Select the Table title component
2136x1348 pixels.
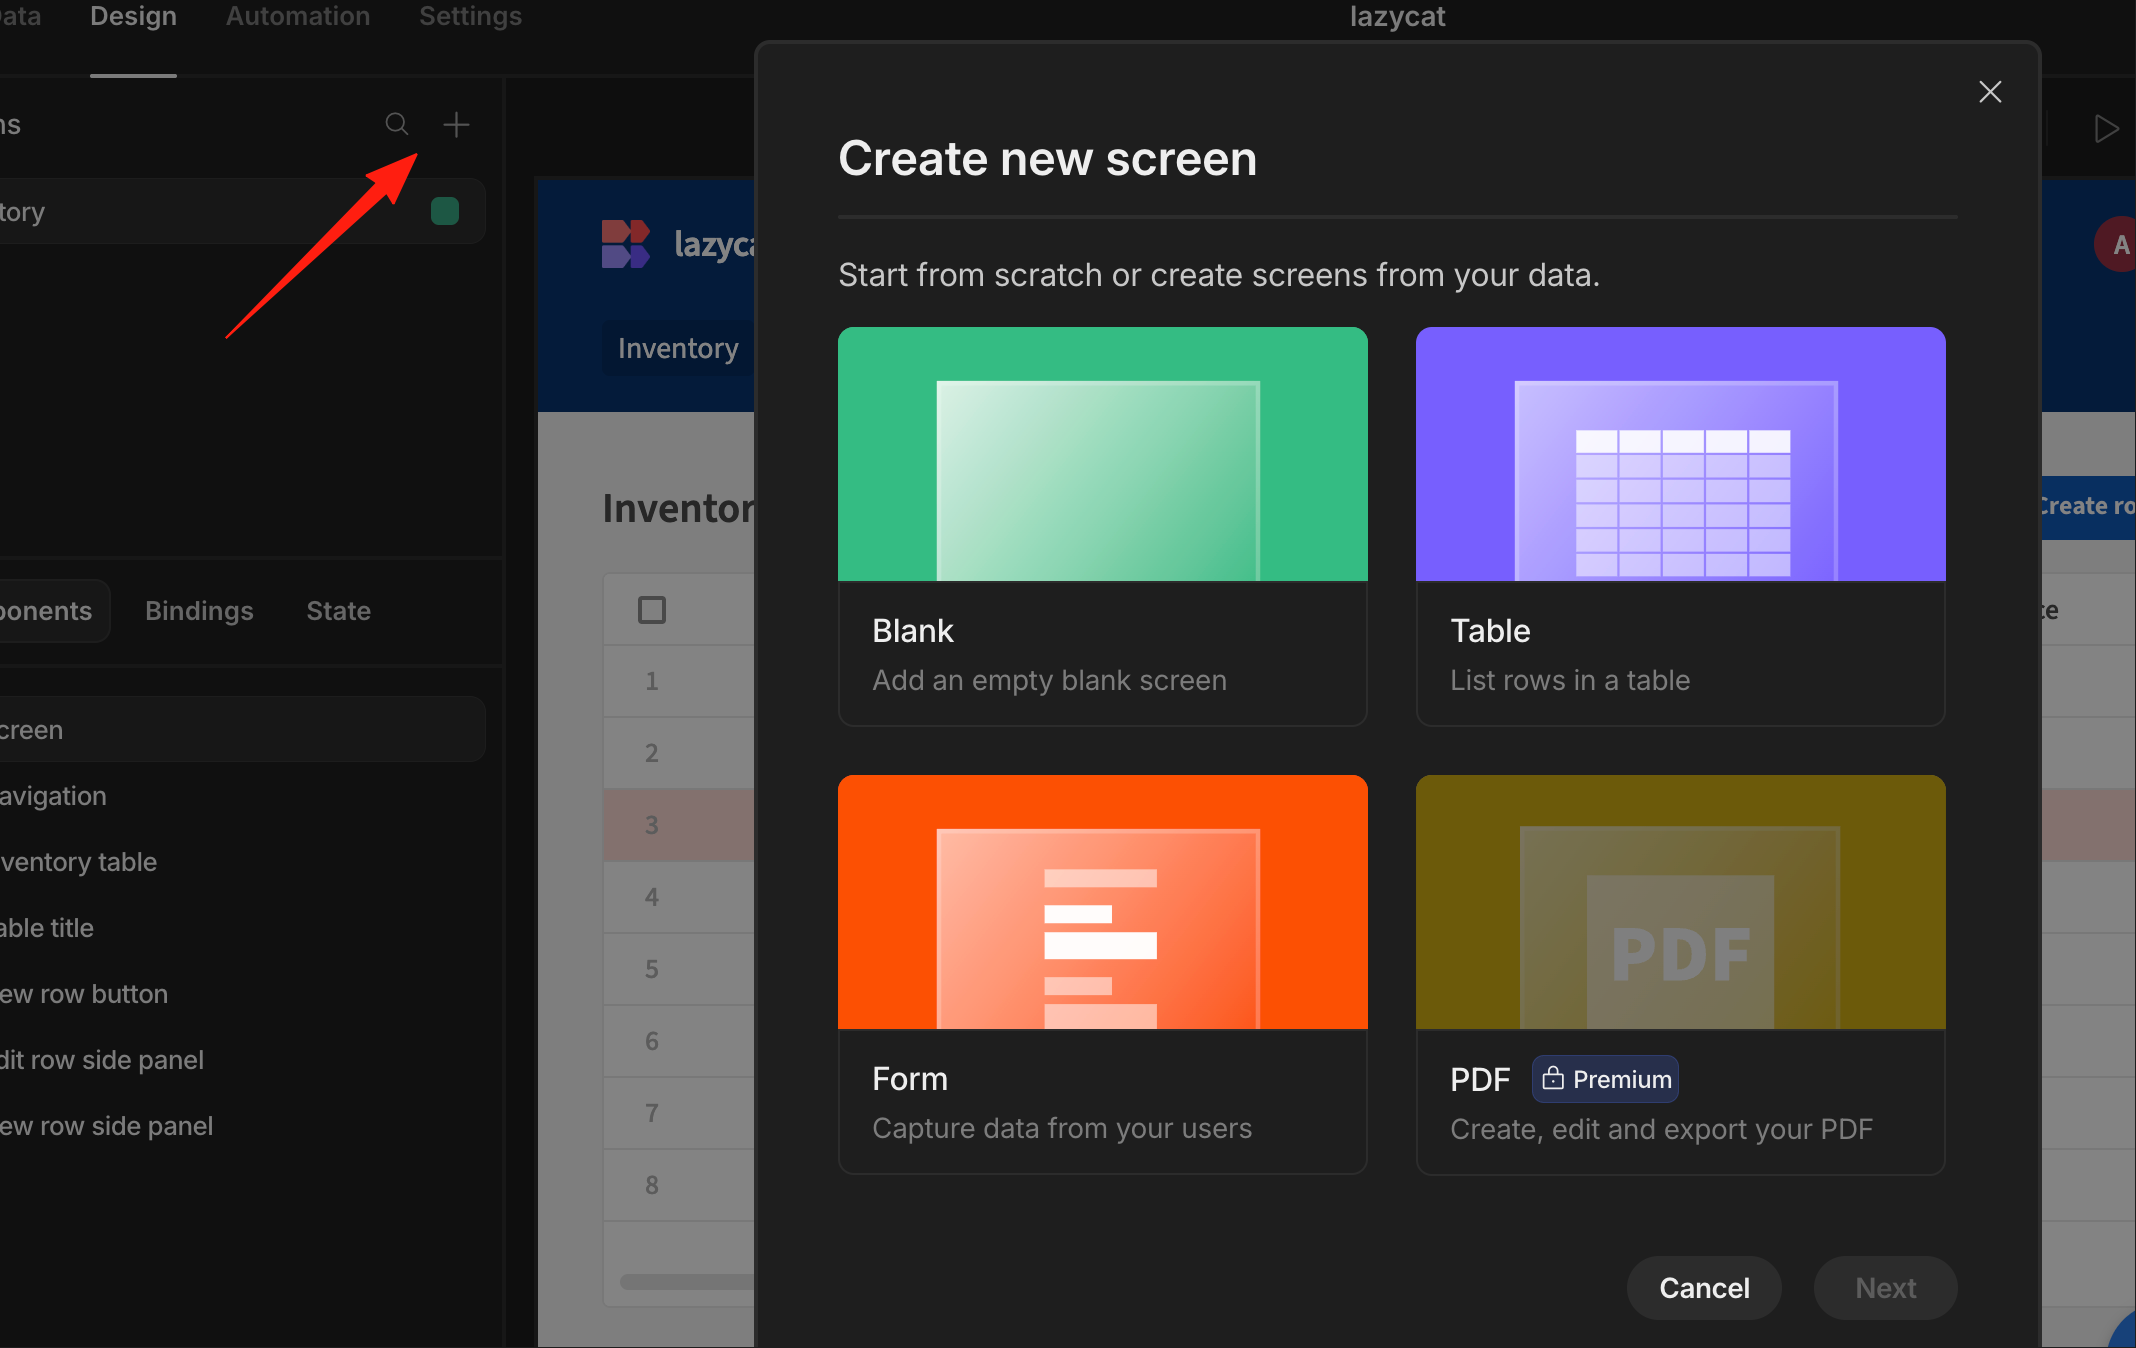[x=243, y=928]
